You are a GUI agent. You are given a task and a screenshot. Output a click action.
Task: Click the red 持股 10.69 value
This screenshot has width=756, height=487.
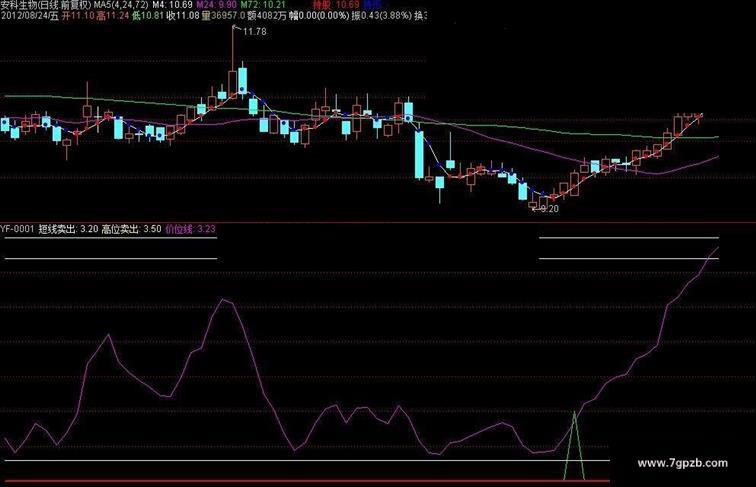point(336,5)
